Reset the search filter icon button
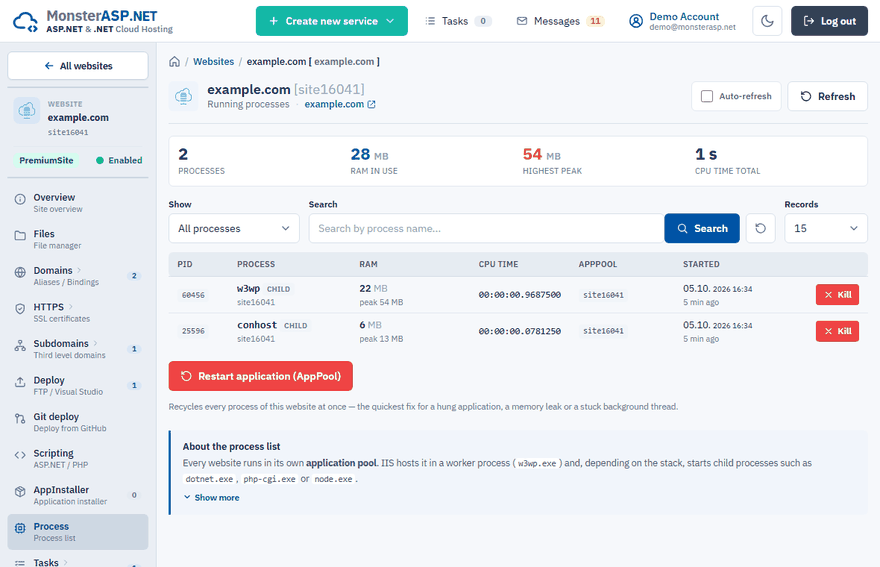Viewport: 880px width, 567px height. [x=760, y=228]
